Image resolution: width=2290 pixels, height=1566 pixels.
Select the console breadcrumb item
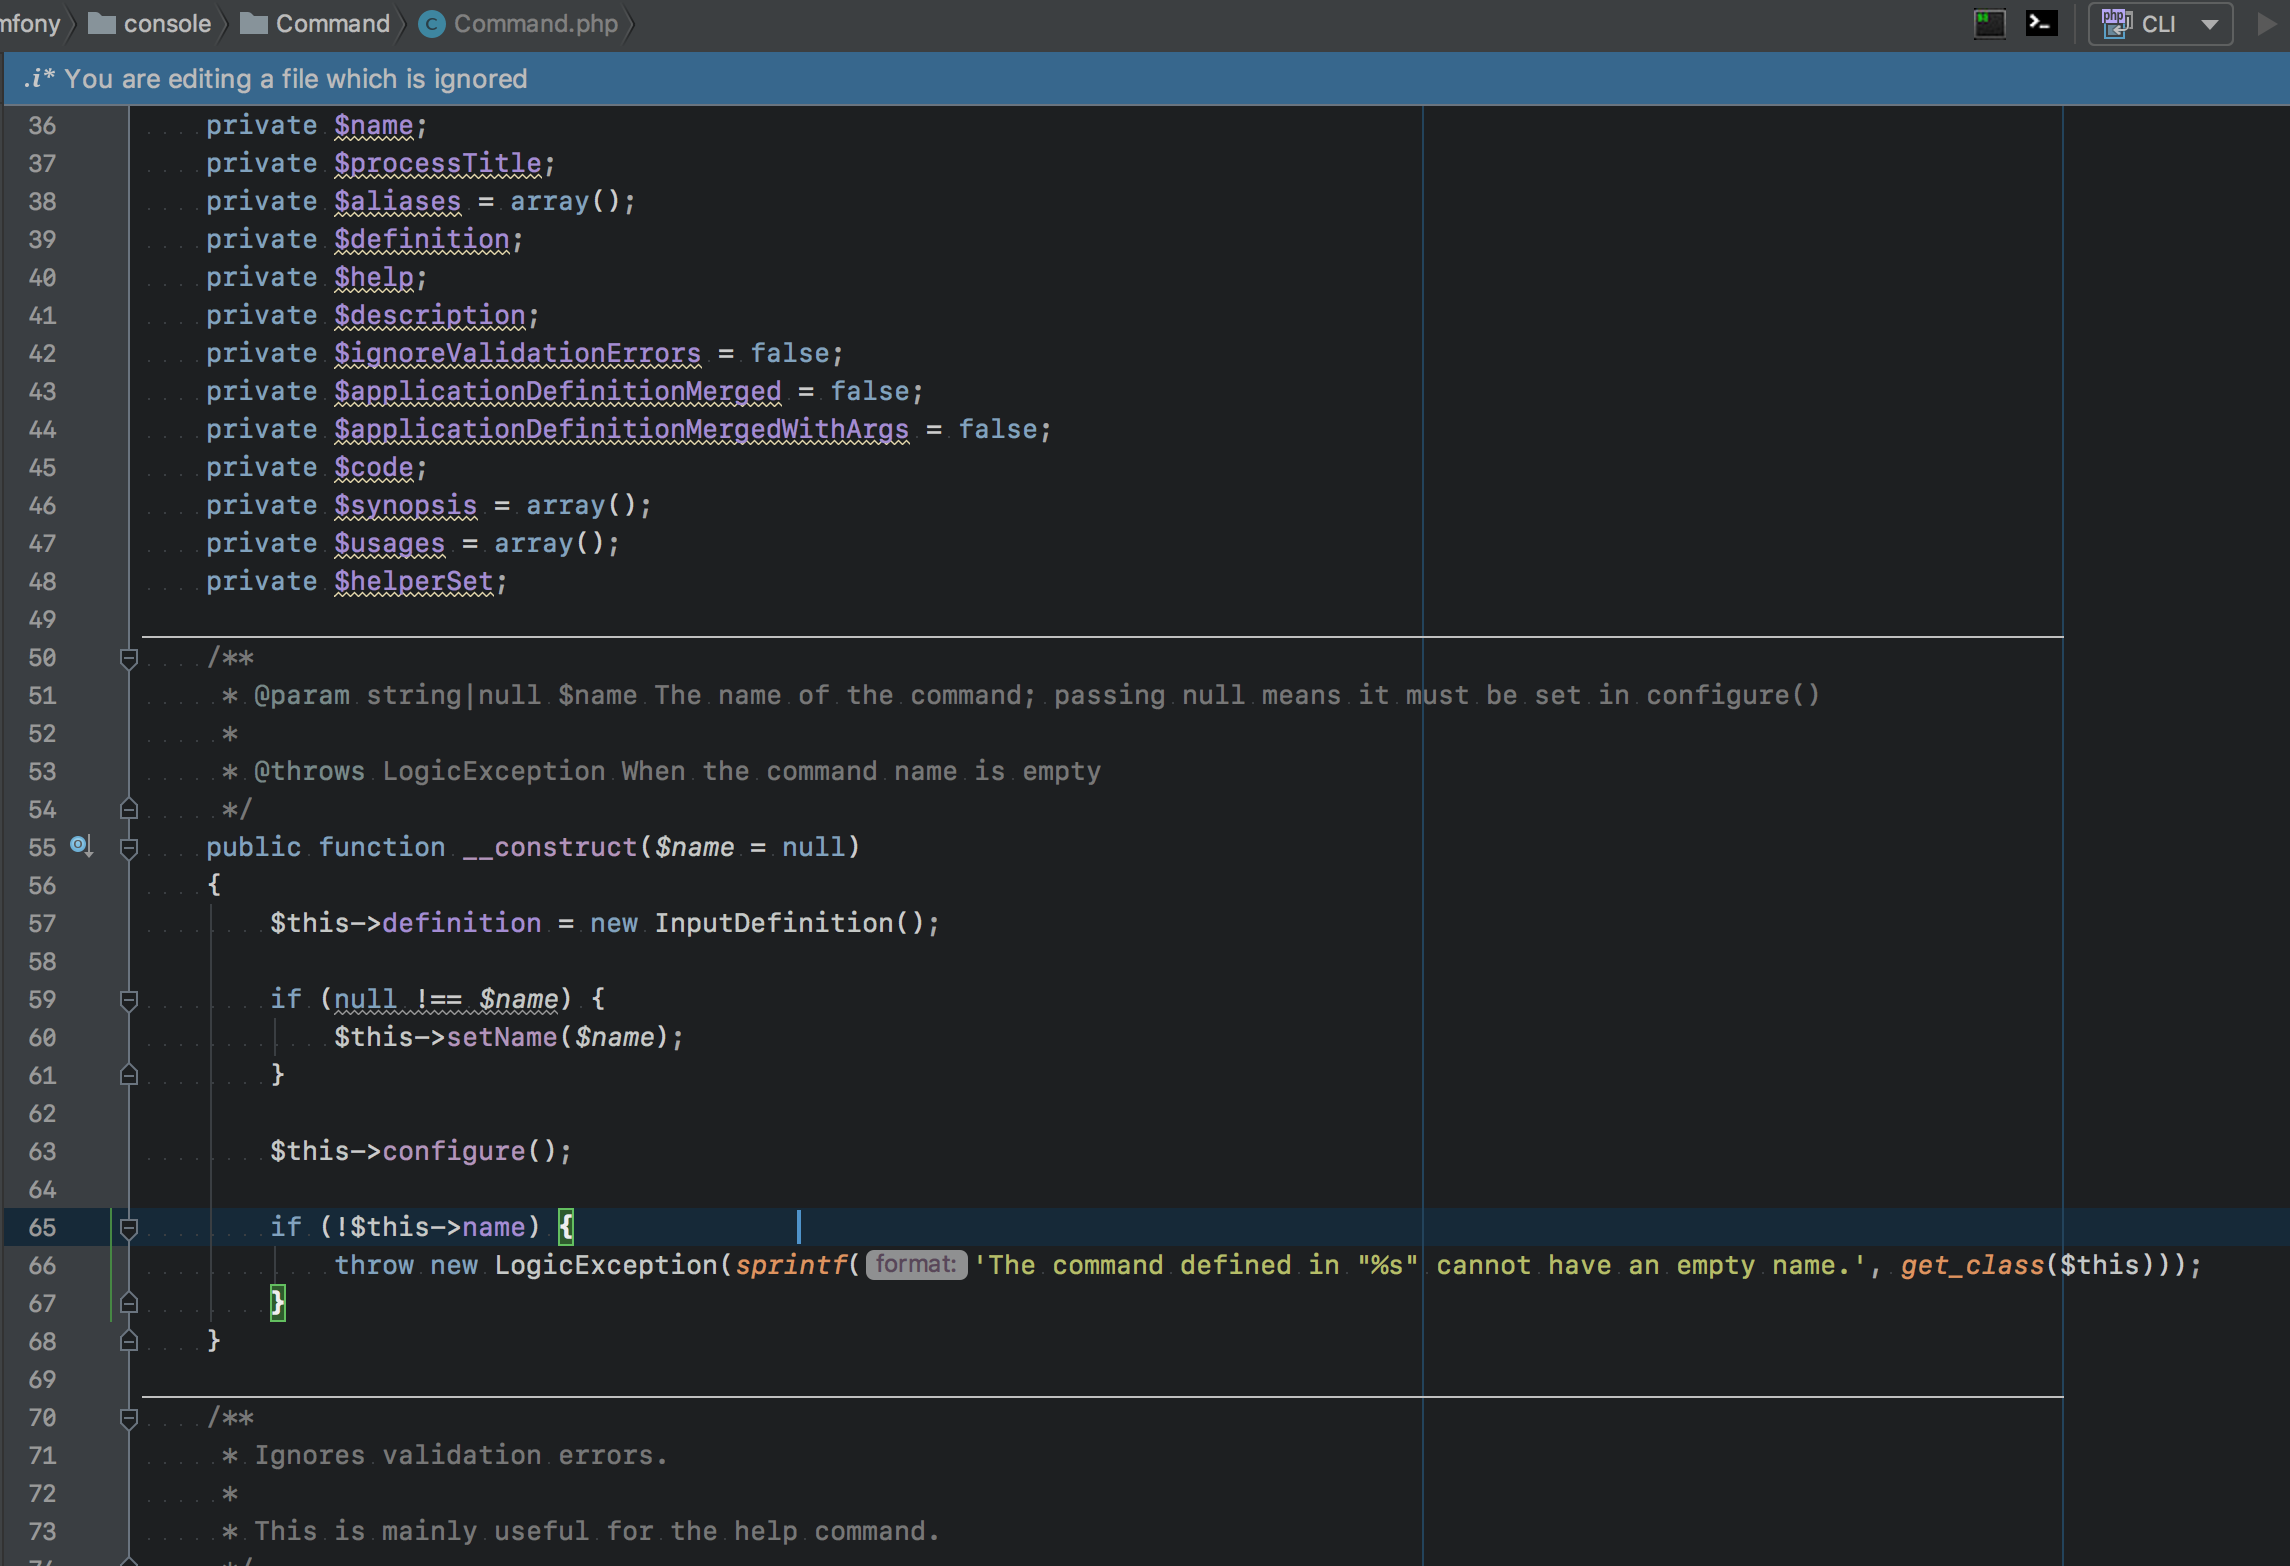pyautogui.click(x=166, y=24)
